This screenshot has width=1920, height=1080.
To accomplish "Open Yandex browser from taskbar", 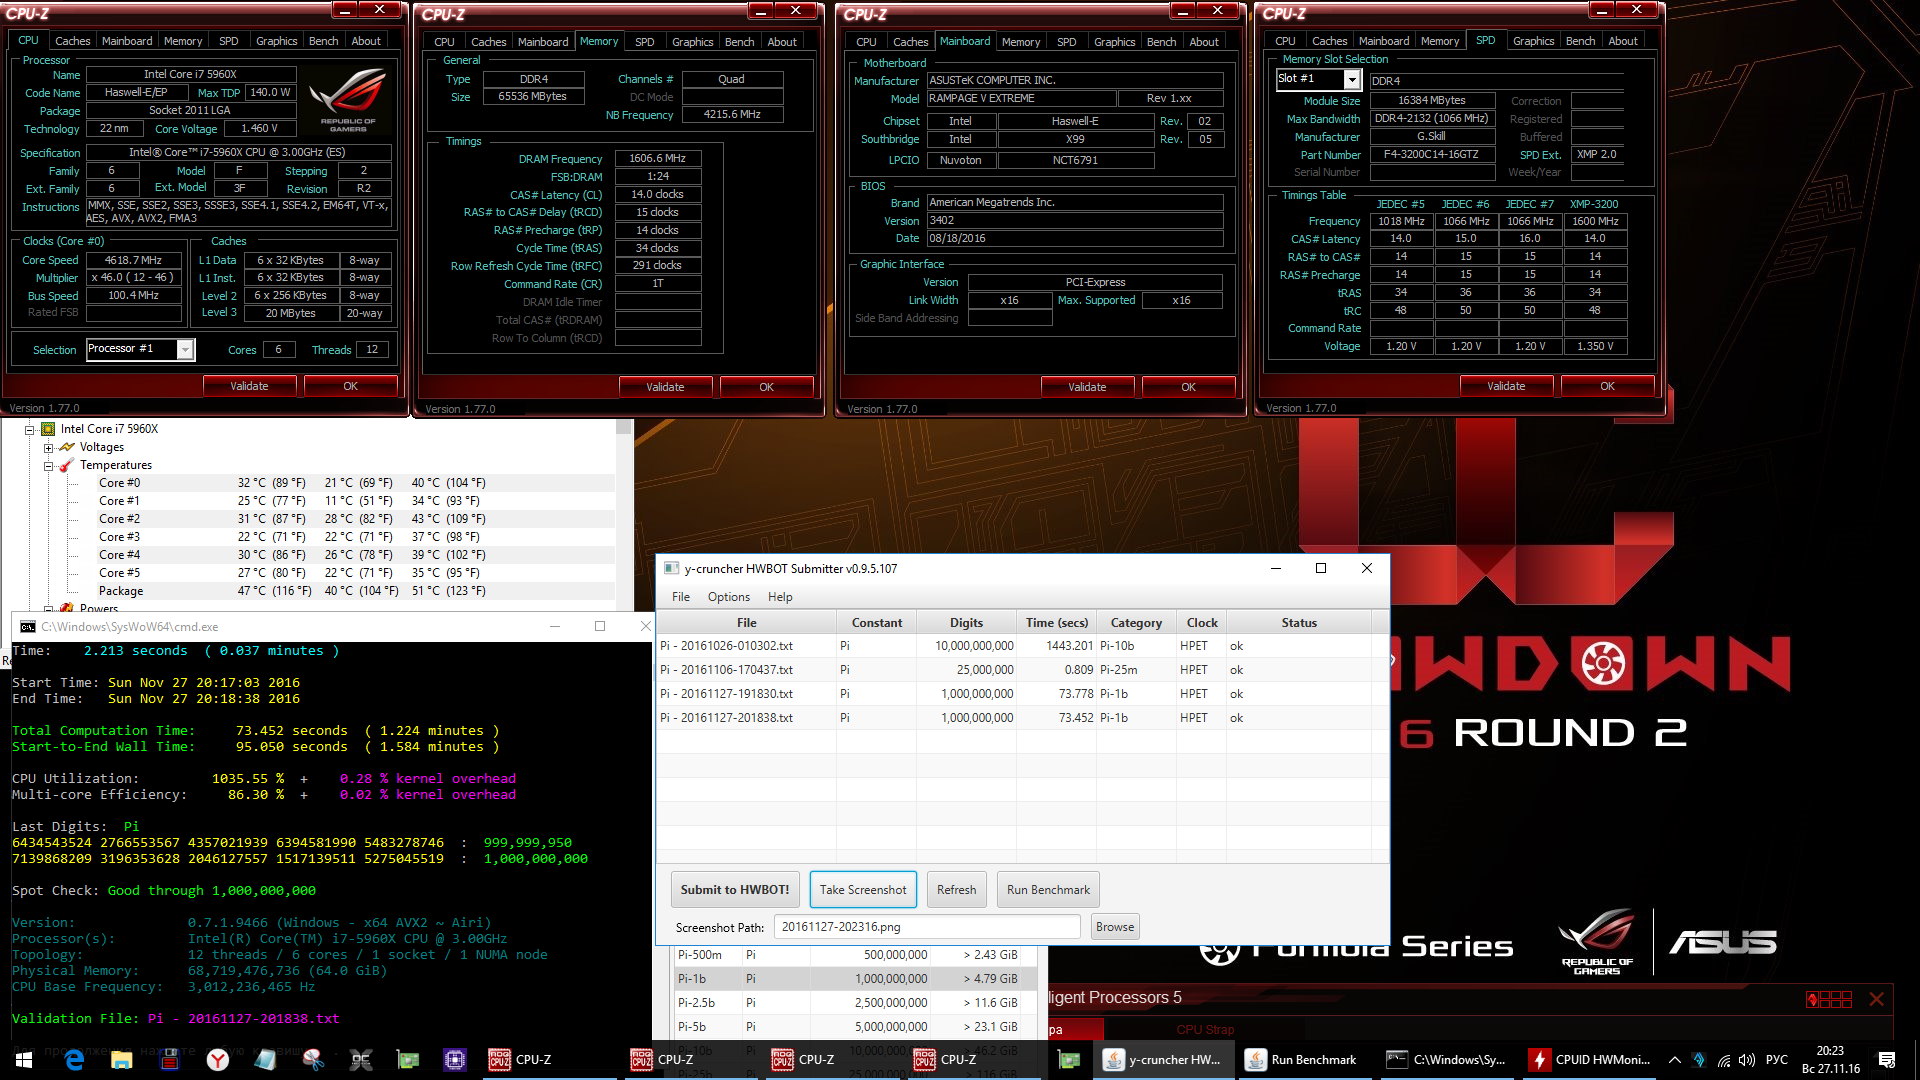I will pos(217,1060).
